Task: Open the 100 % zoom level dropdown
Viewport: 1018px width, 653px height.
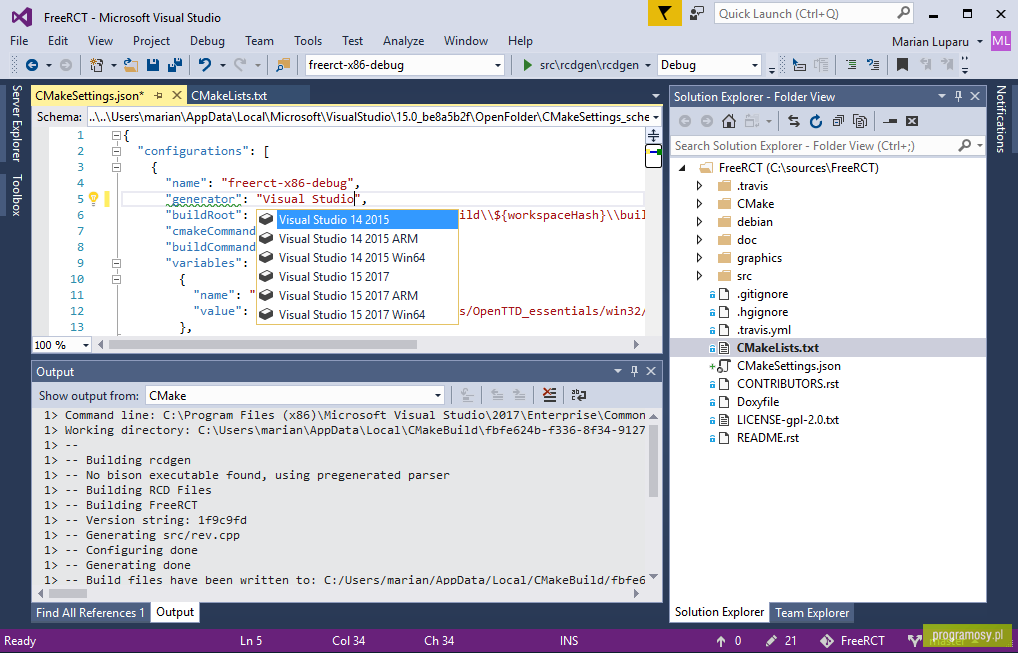Action: (86, 345)
